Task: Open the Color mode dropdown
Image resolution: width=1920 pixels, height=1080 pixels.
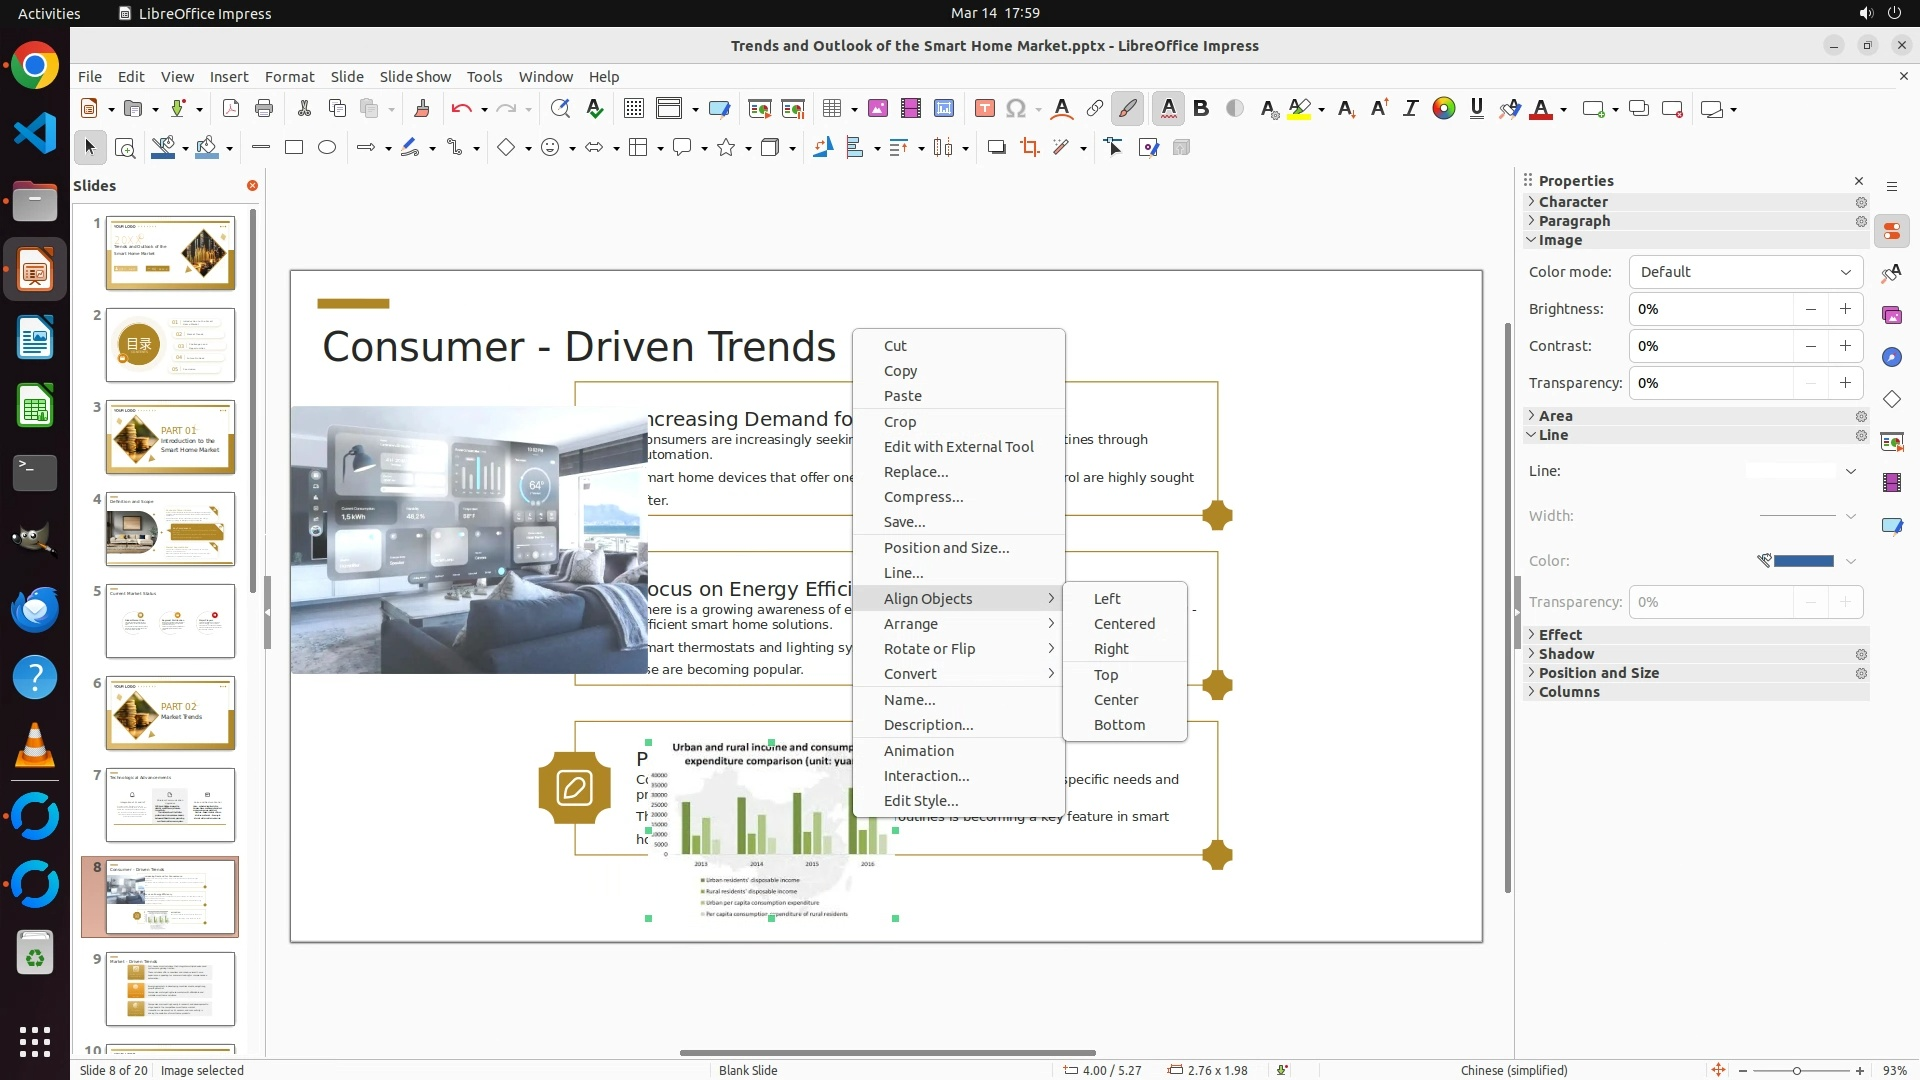Action: tap(1745, 272)
